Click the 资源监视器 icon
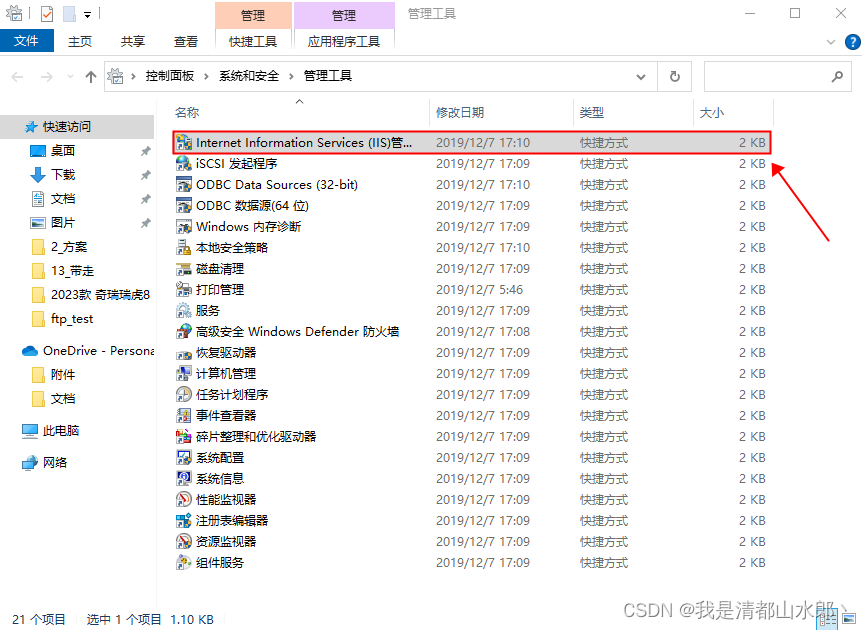This screenshot has height=630, width=862. click(x=184, y=541)
